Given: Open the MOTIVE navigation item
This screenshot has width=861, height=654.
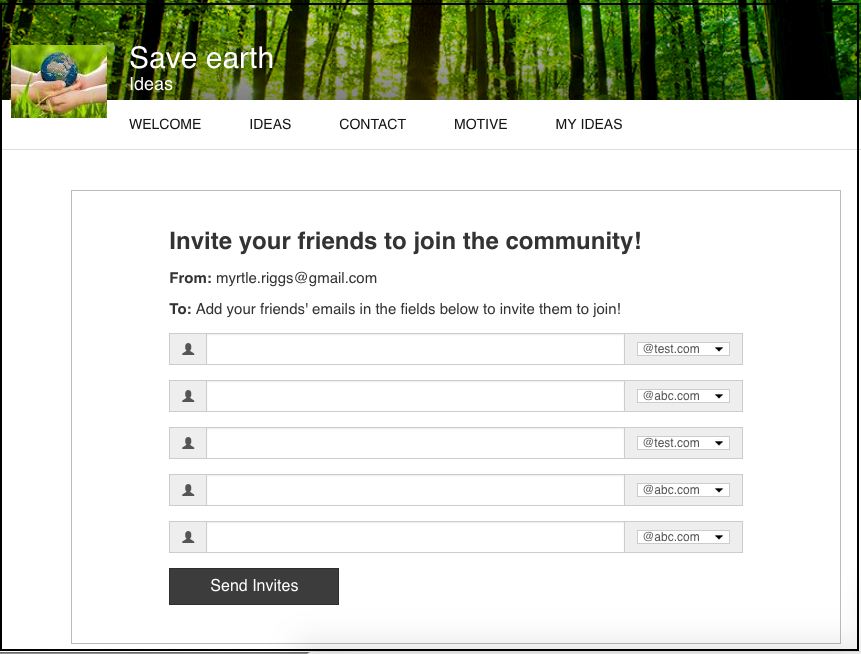Looking at the screenshot, I should click(x=480, y=124).
